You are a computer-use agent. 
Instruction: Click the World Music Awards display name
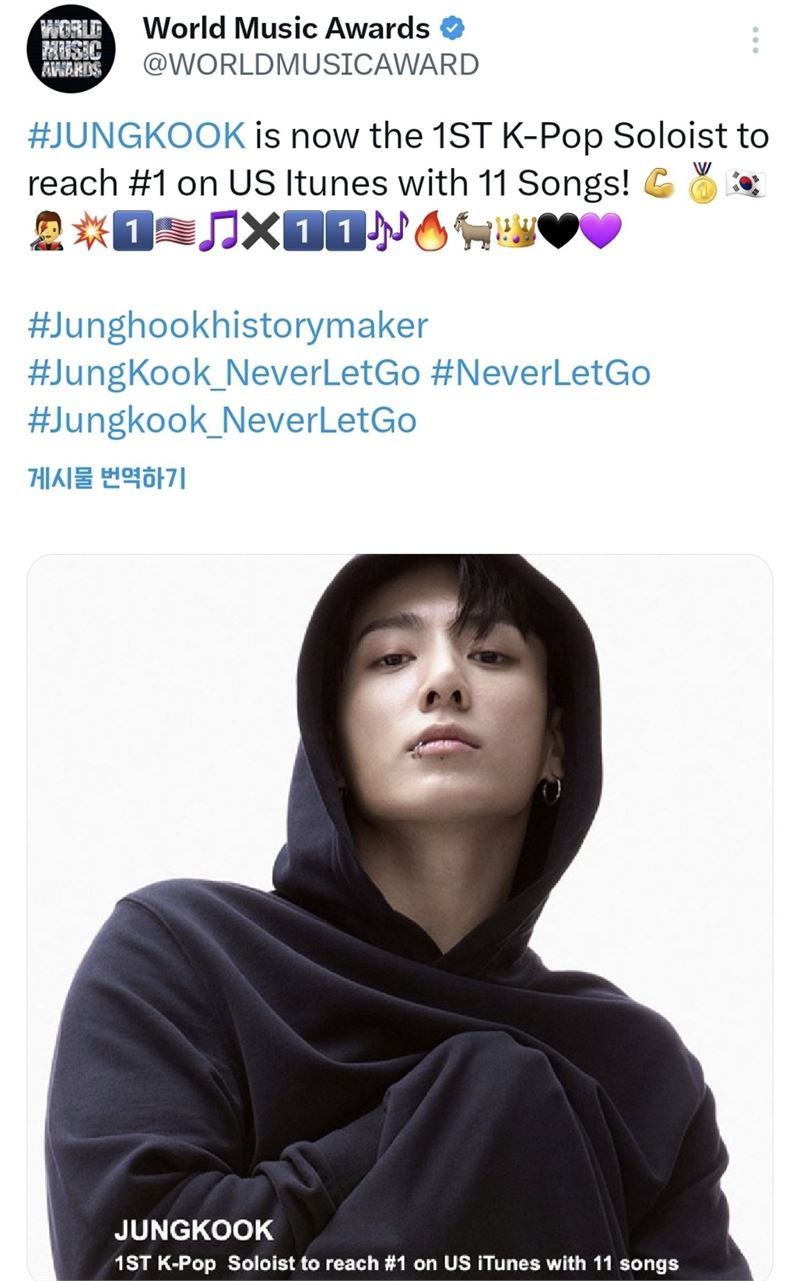(x=287, y=29)
